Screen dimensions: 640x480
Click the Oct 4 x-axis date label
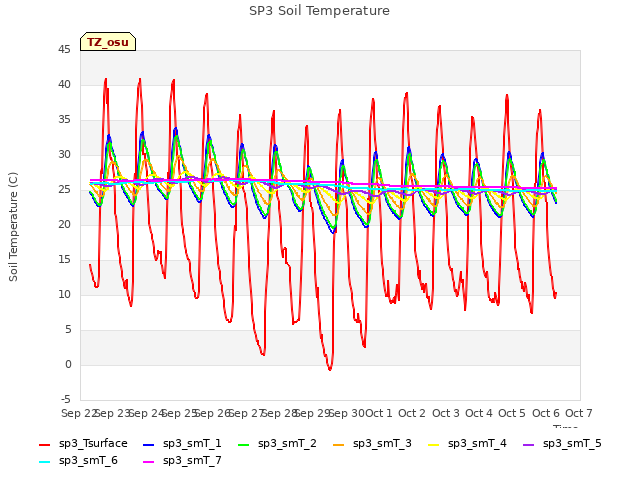[479, 413]
